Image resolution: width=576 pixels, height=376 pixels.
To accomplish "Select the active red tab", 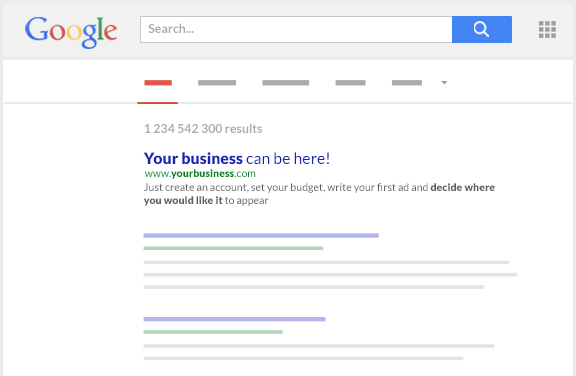I will 158,83.
